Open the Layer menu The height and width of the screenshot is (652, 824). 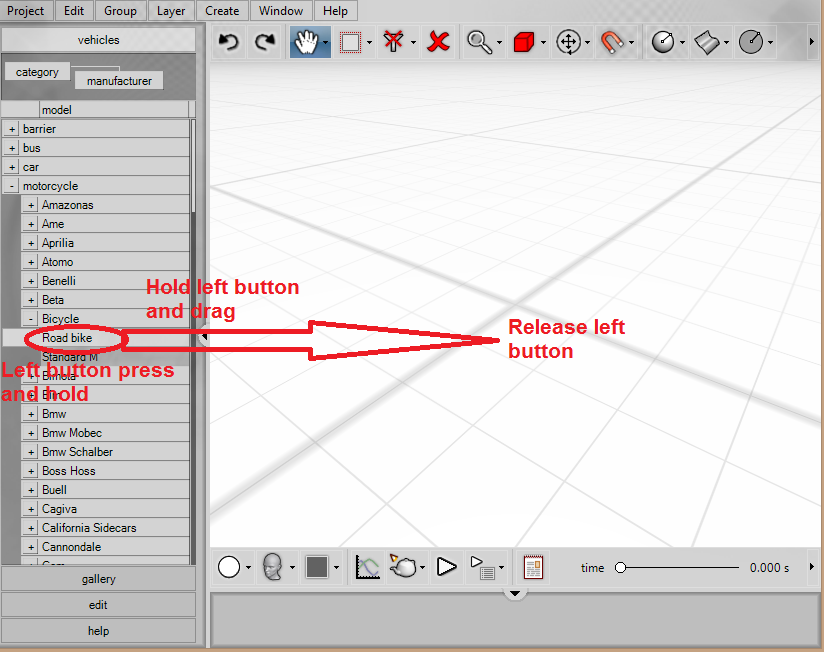coord(171,11)
